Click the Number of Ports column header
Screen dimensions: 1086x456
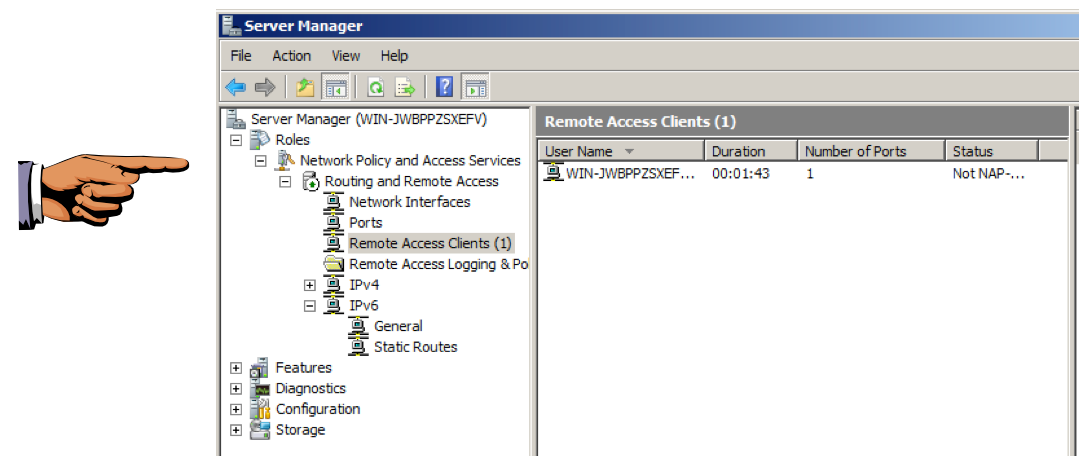pos(856,152)
